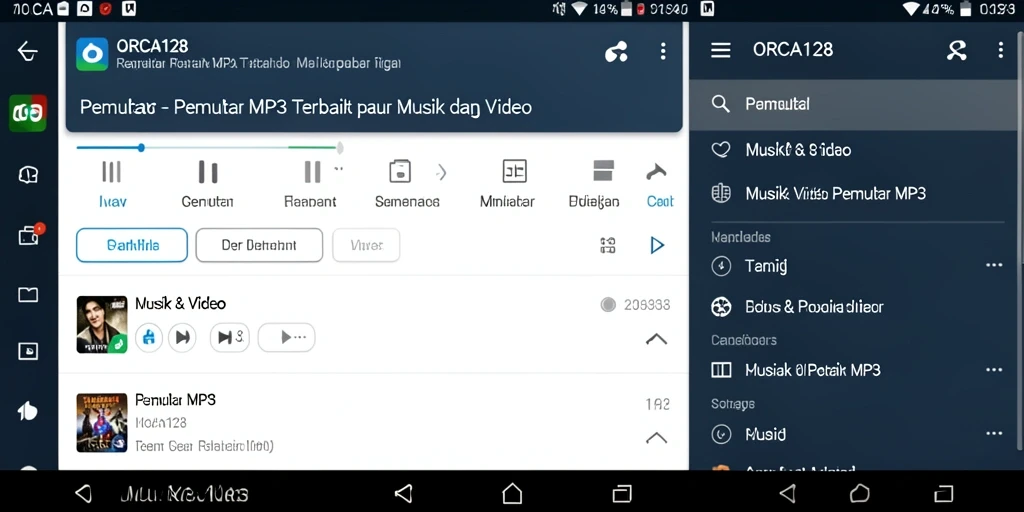
Task: Open the profile icon in right panel header
Action: (x=957, y=50)
